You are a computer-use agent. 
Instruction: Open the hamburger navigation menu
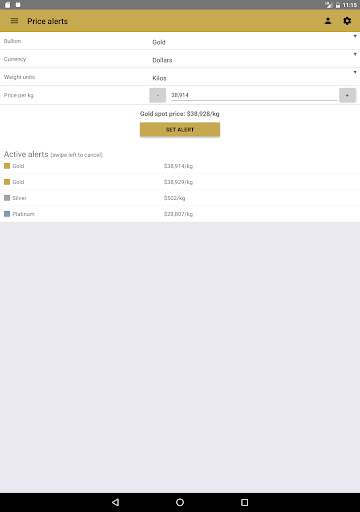point(14,21)
